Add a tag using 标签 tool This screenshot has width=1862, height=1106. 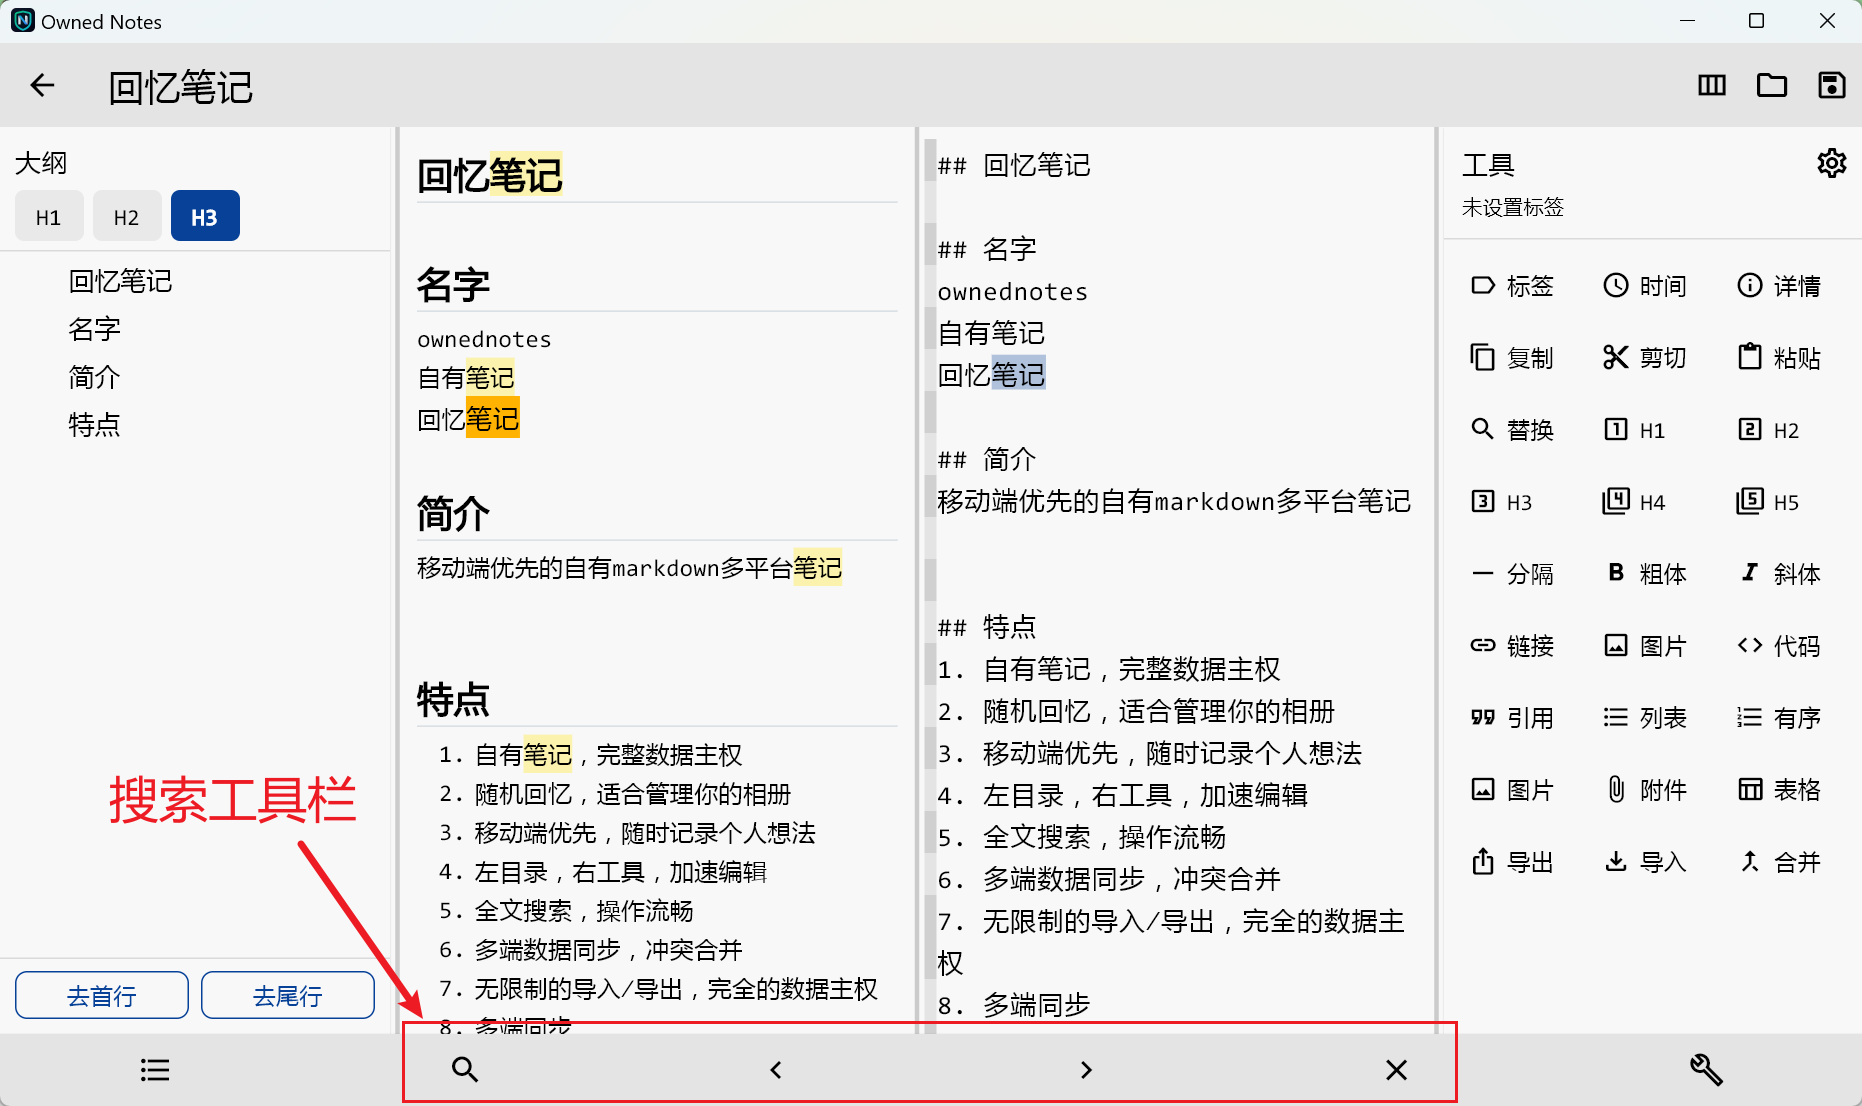pyautogui.click(x=1512, y=286)
